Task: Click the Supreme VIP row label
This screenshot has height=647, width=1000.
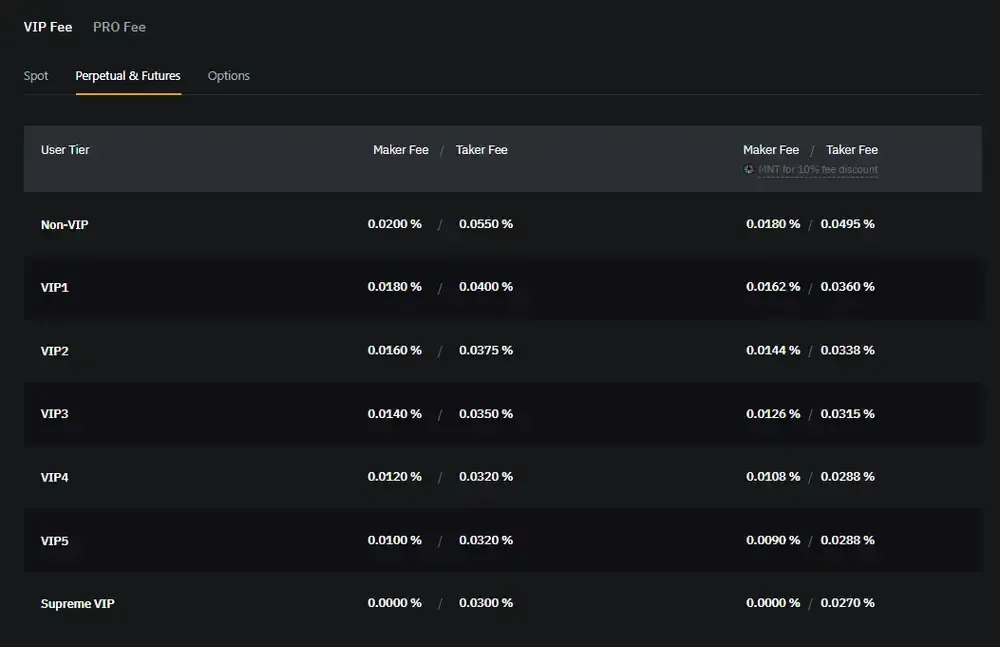Action: coord(78,604)
